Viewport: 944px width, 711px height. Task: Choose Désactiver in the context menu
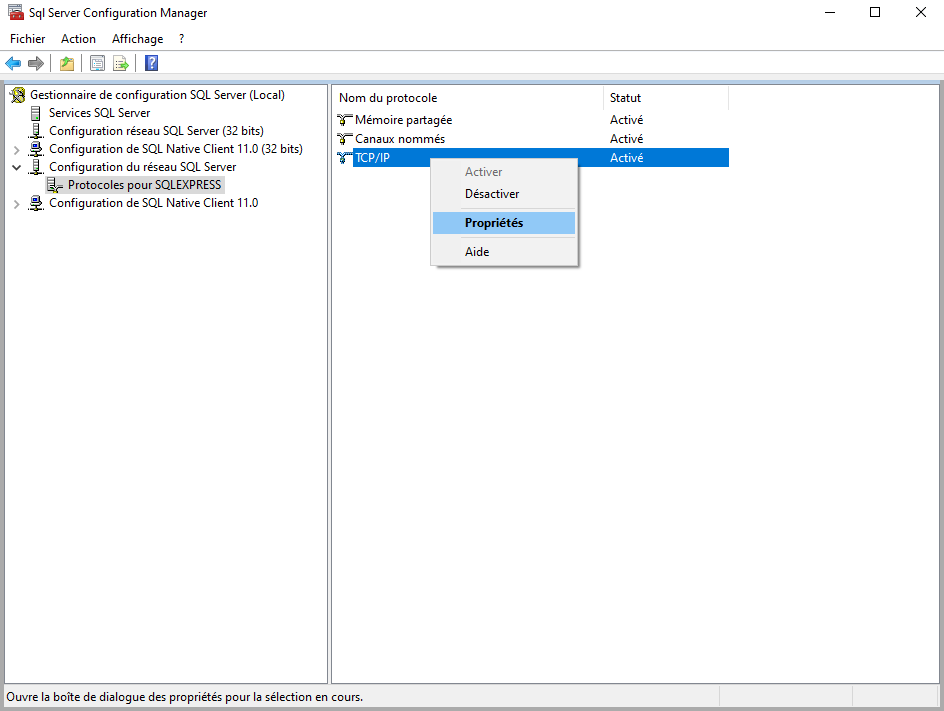pos(492,194)
